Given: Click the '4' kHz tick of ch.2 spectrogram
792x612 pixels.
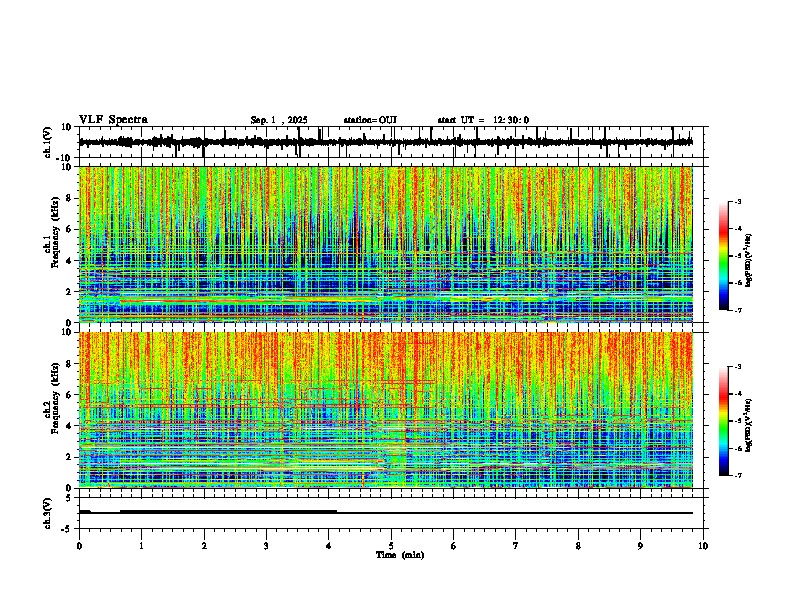Looking at the screenshot, I should click(x=70, y=426).
